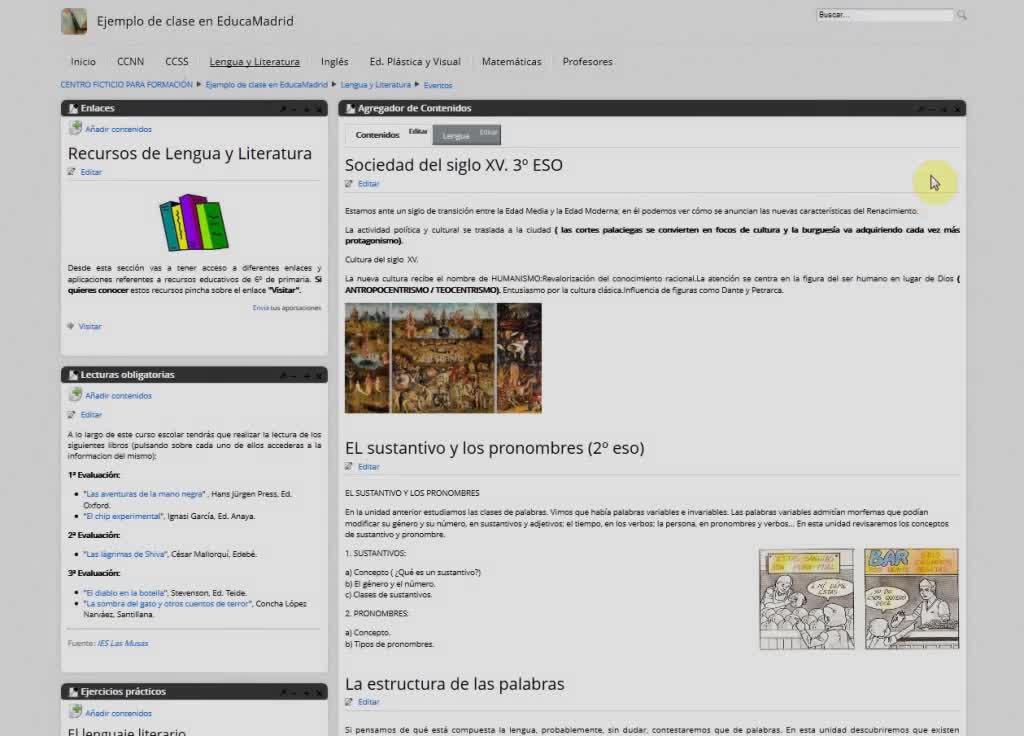Click the pencil icon under Sociedad del siglo XV
Screen dimensions: 1024x736
[x=349, y=184]
